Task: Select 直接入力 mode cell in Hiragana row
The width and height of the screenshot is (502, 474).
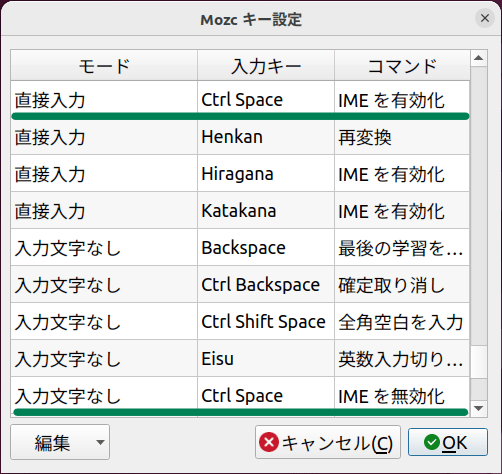Action: tap(104, 173)
